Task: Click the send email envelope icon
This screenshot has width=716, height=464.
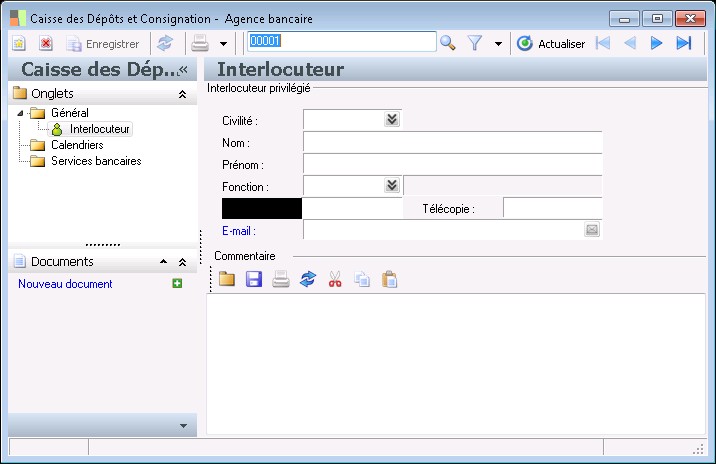Action: 592,230
